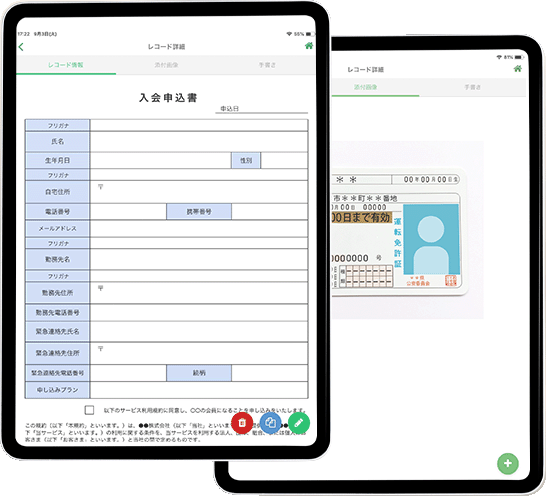Click the 17:22 status bar time
Screen dimensions: 546x496
click(x=23, y=34)
